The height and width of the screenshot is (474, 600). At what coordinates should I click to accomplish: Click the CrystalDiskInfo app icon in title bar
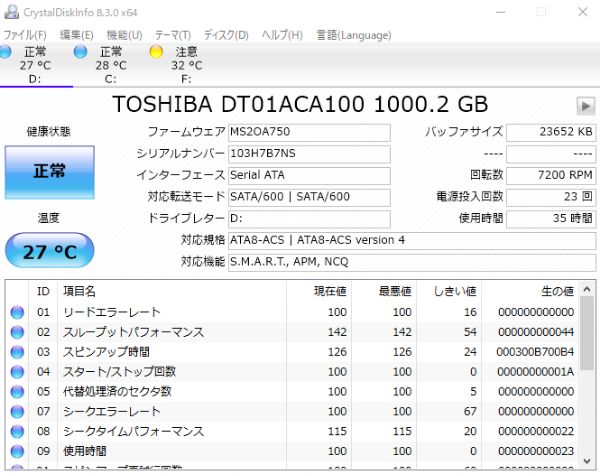[x=11, y=12]
